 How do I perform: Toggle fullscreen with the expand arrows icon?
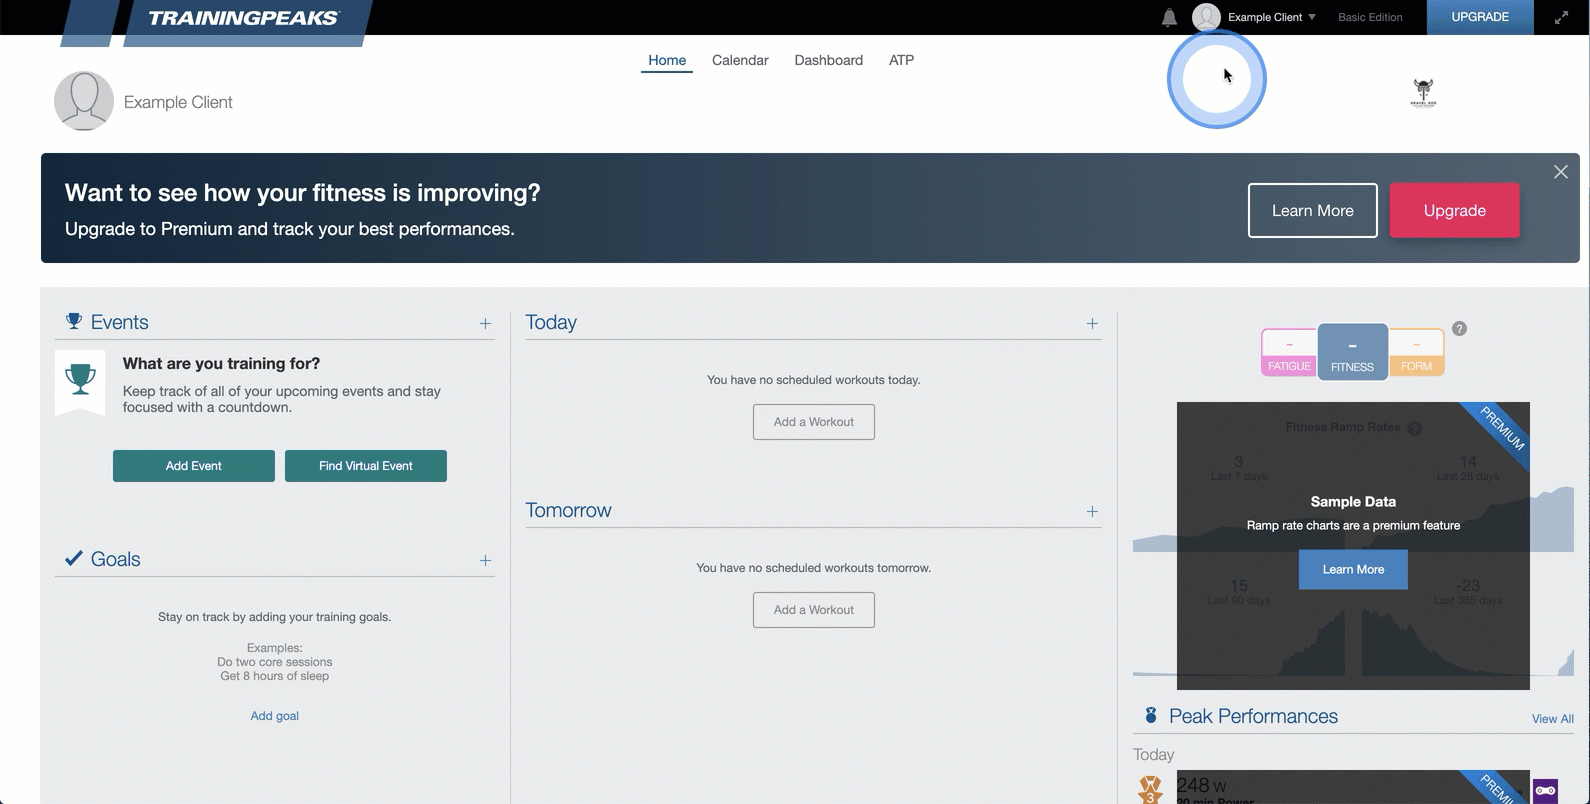click(x=1561, y=17)
